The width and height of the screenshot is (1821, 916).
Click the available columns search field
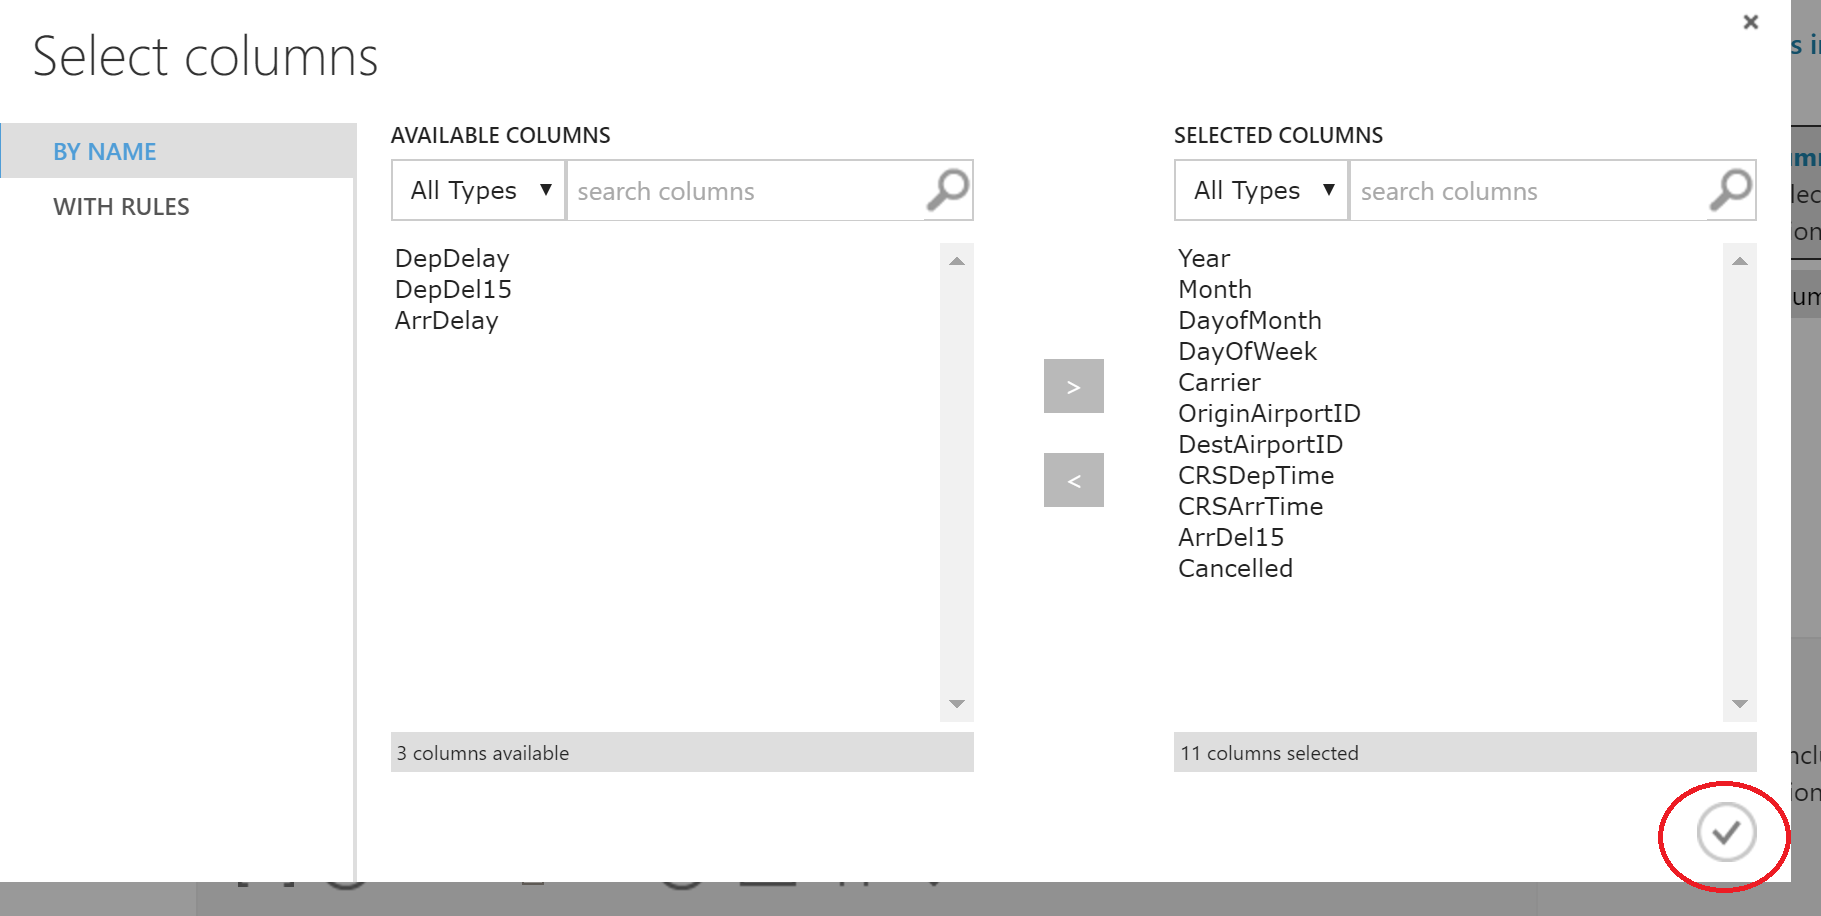[745, 191]
